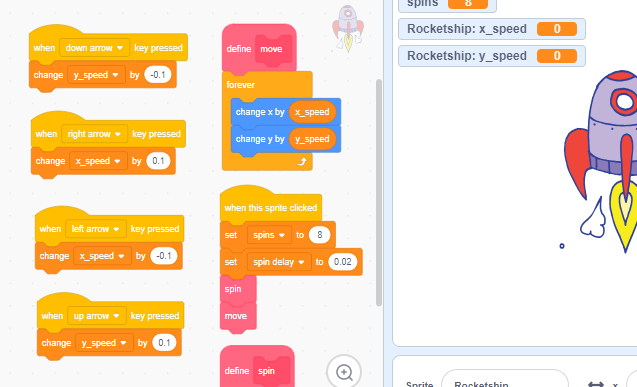Click the Sprite name field showing Rocketship
This screenshot has width=637, height=387.
[505, 380]
